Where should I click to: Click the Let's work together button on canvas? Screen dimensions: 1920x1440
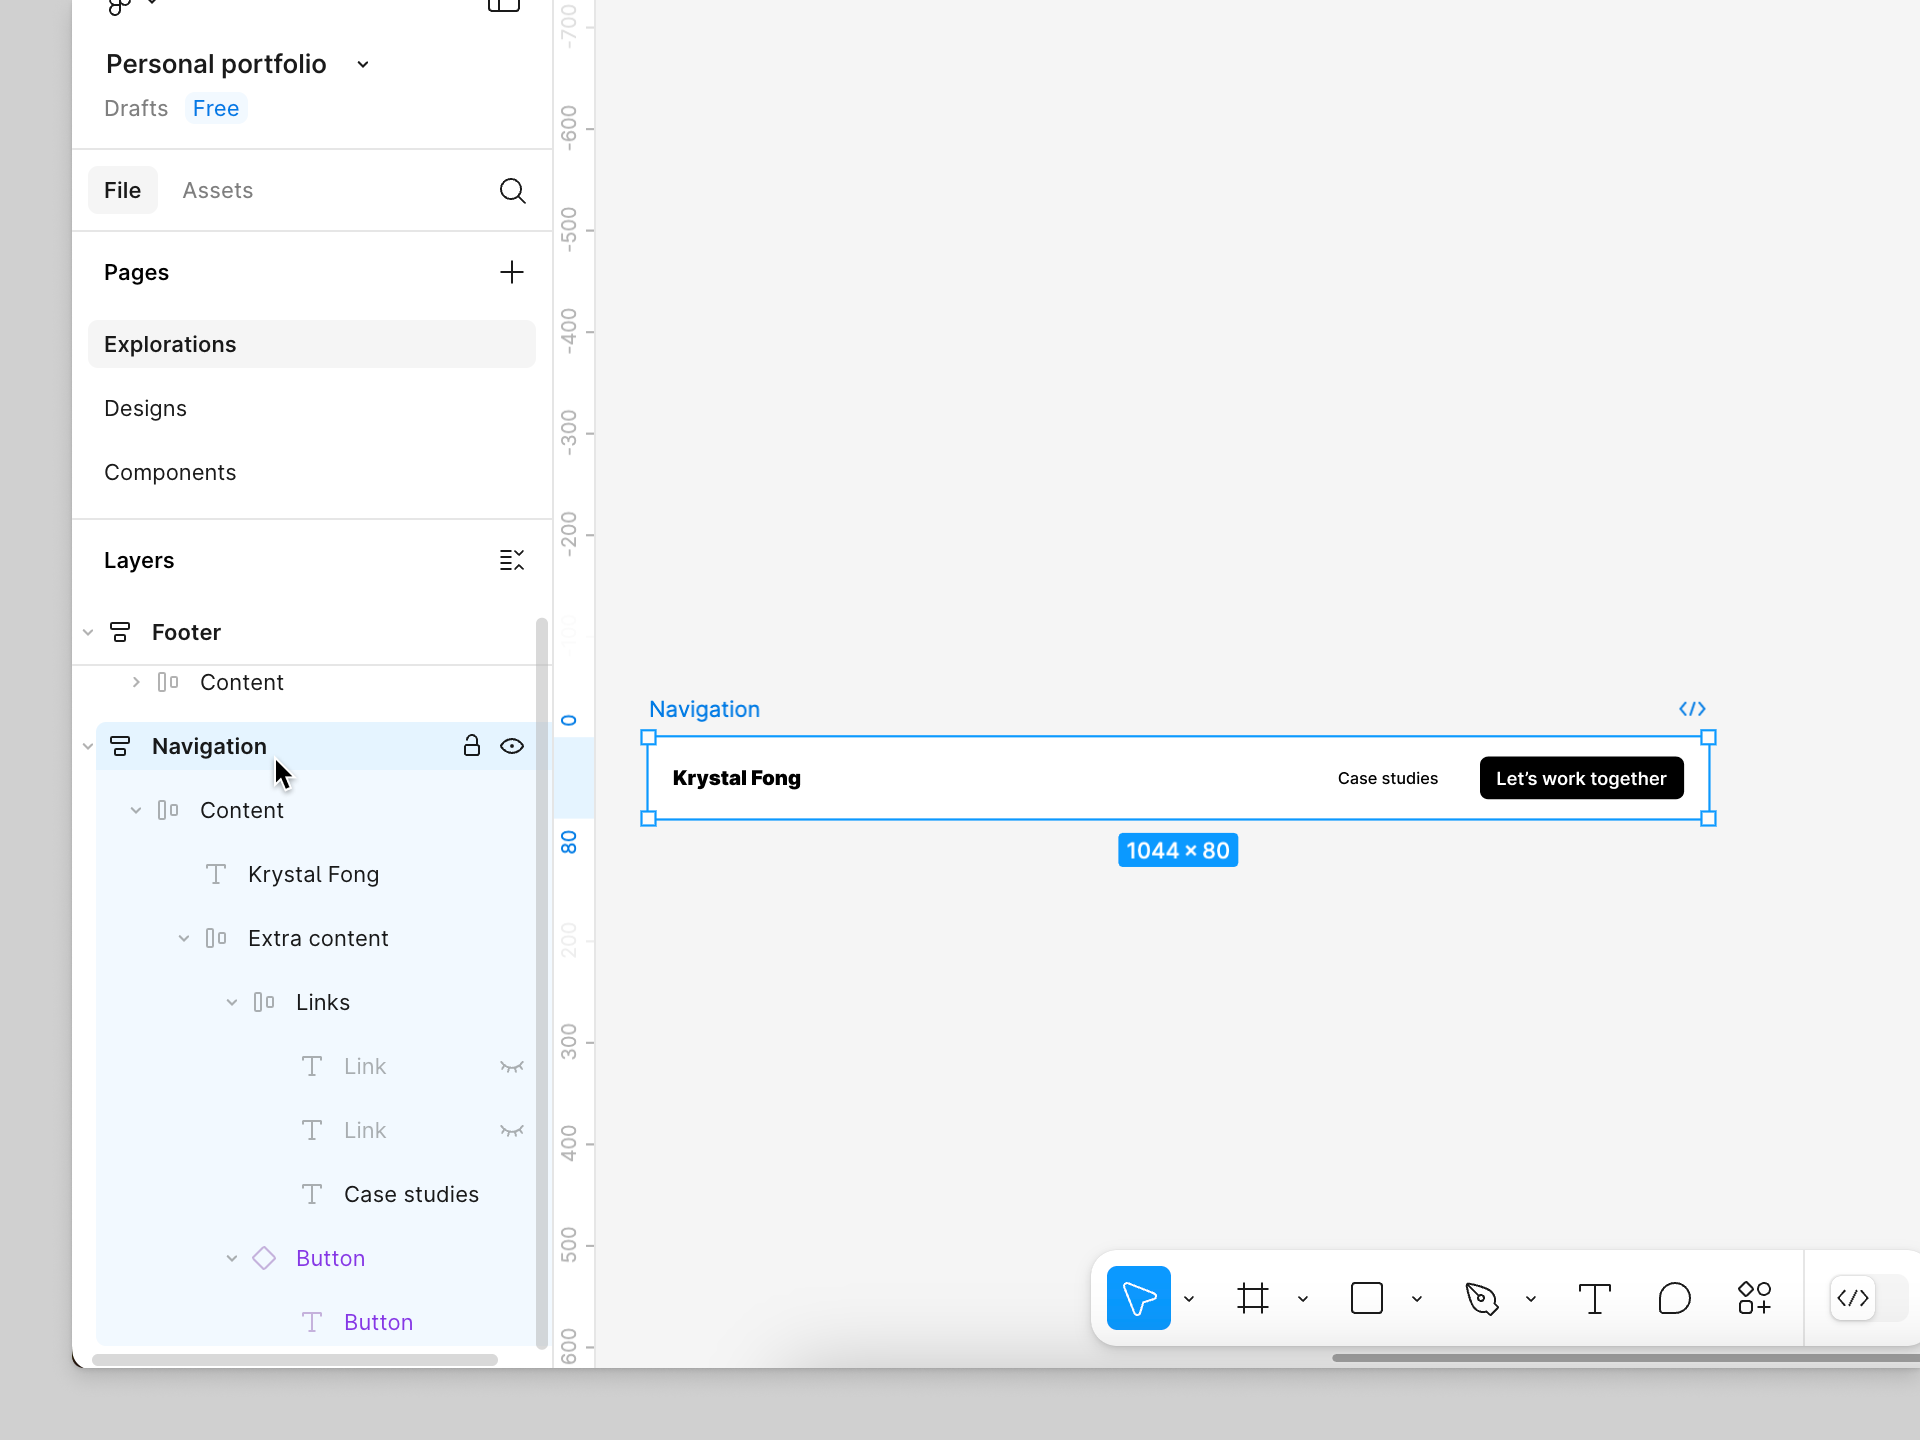tap(1581, 778)
